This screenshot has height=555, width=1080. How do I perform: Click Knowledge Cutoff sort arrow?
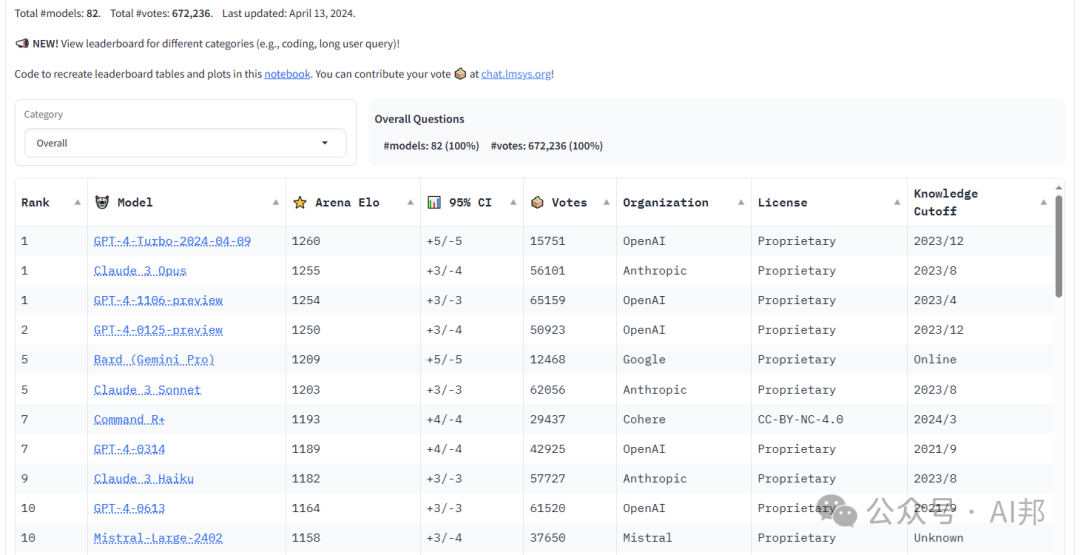pos(1043,203)
